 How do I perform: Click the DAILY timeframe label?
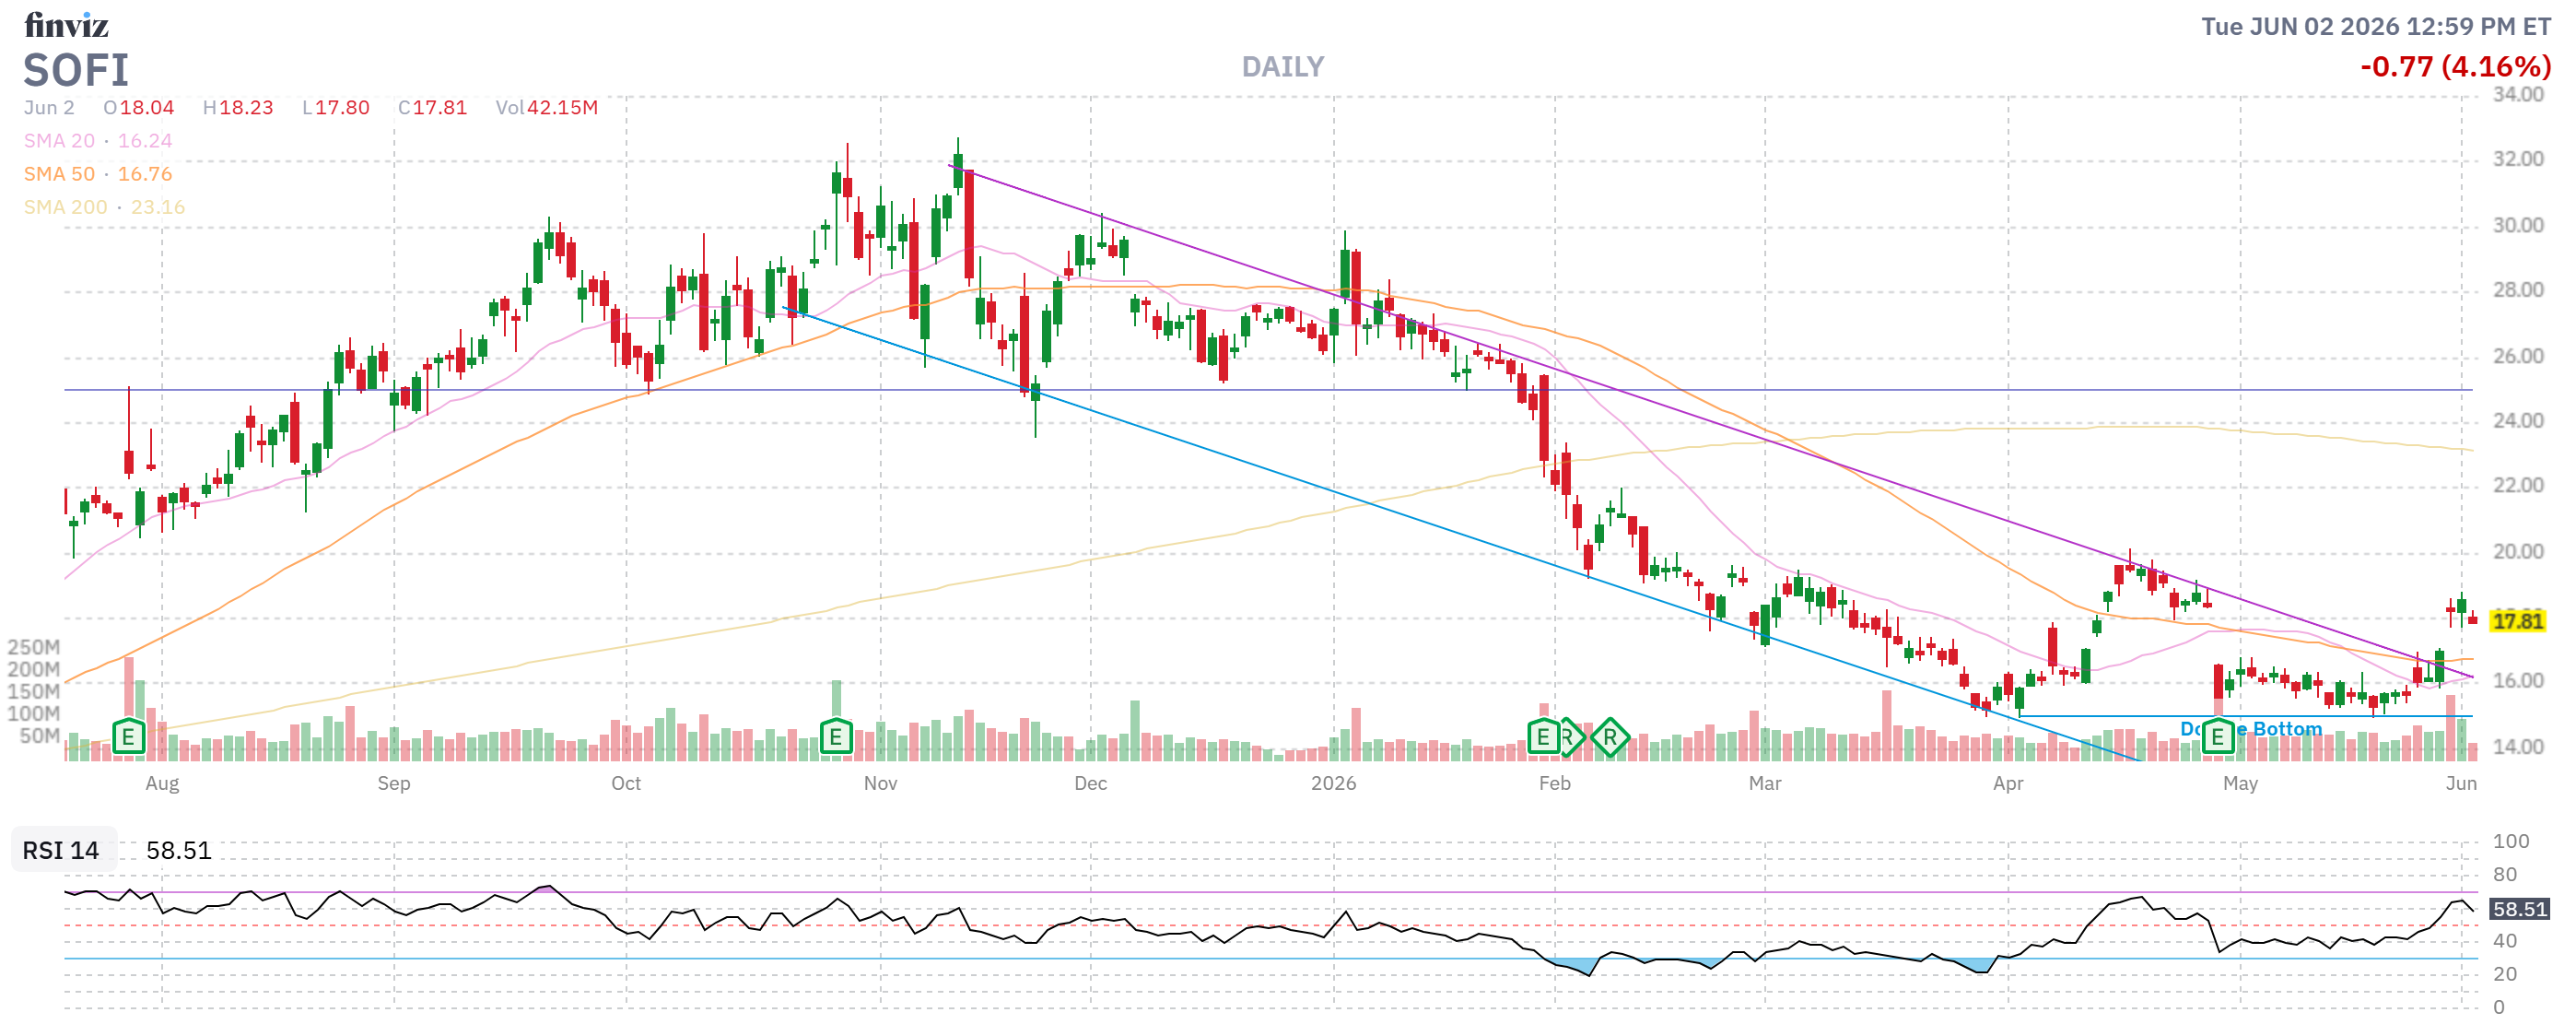(1283, 67)
